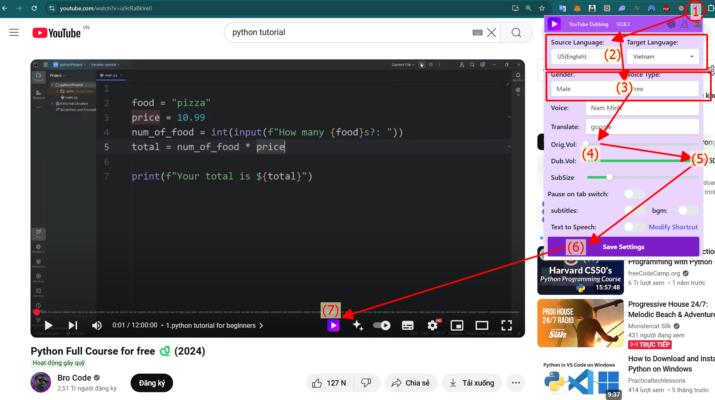
Task: Focus the search box containing 'python tutorial'
Action: [x=351, y=32]
